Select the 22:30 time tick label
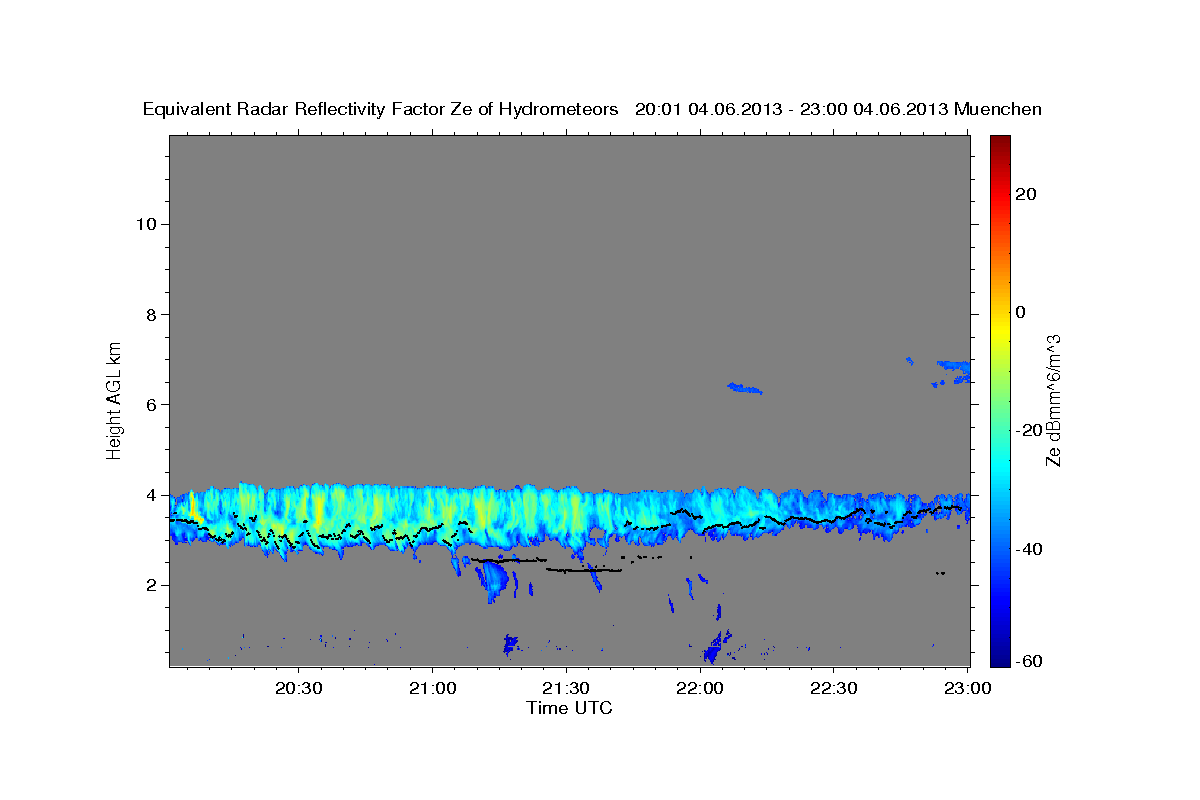The width and height of the screenshot is (1200, 800). coord(834,688)
